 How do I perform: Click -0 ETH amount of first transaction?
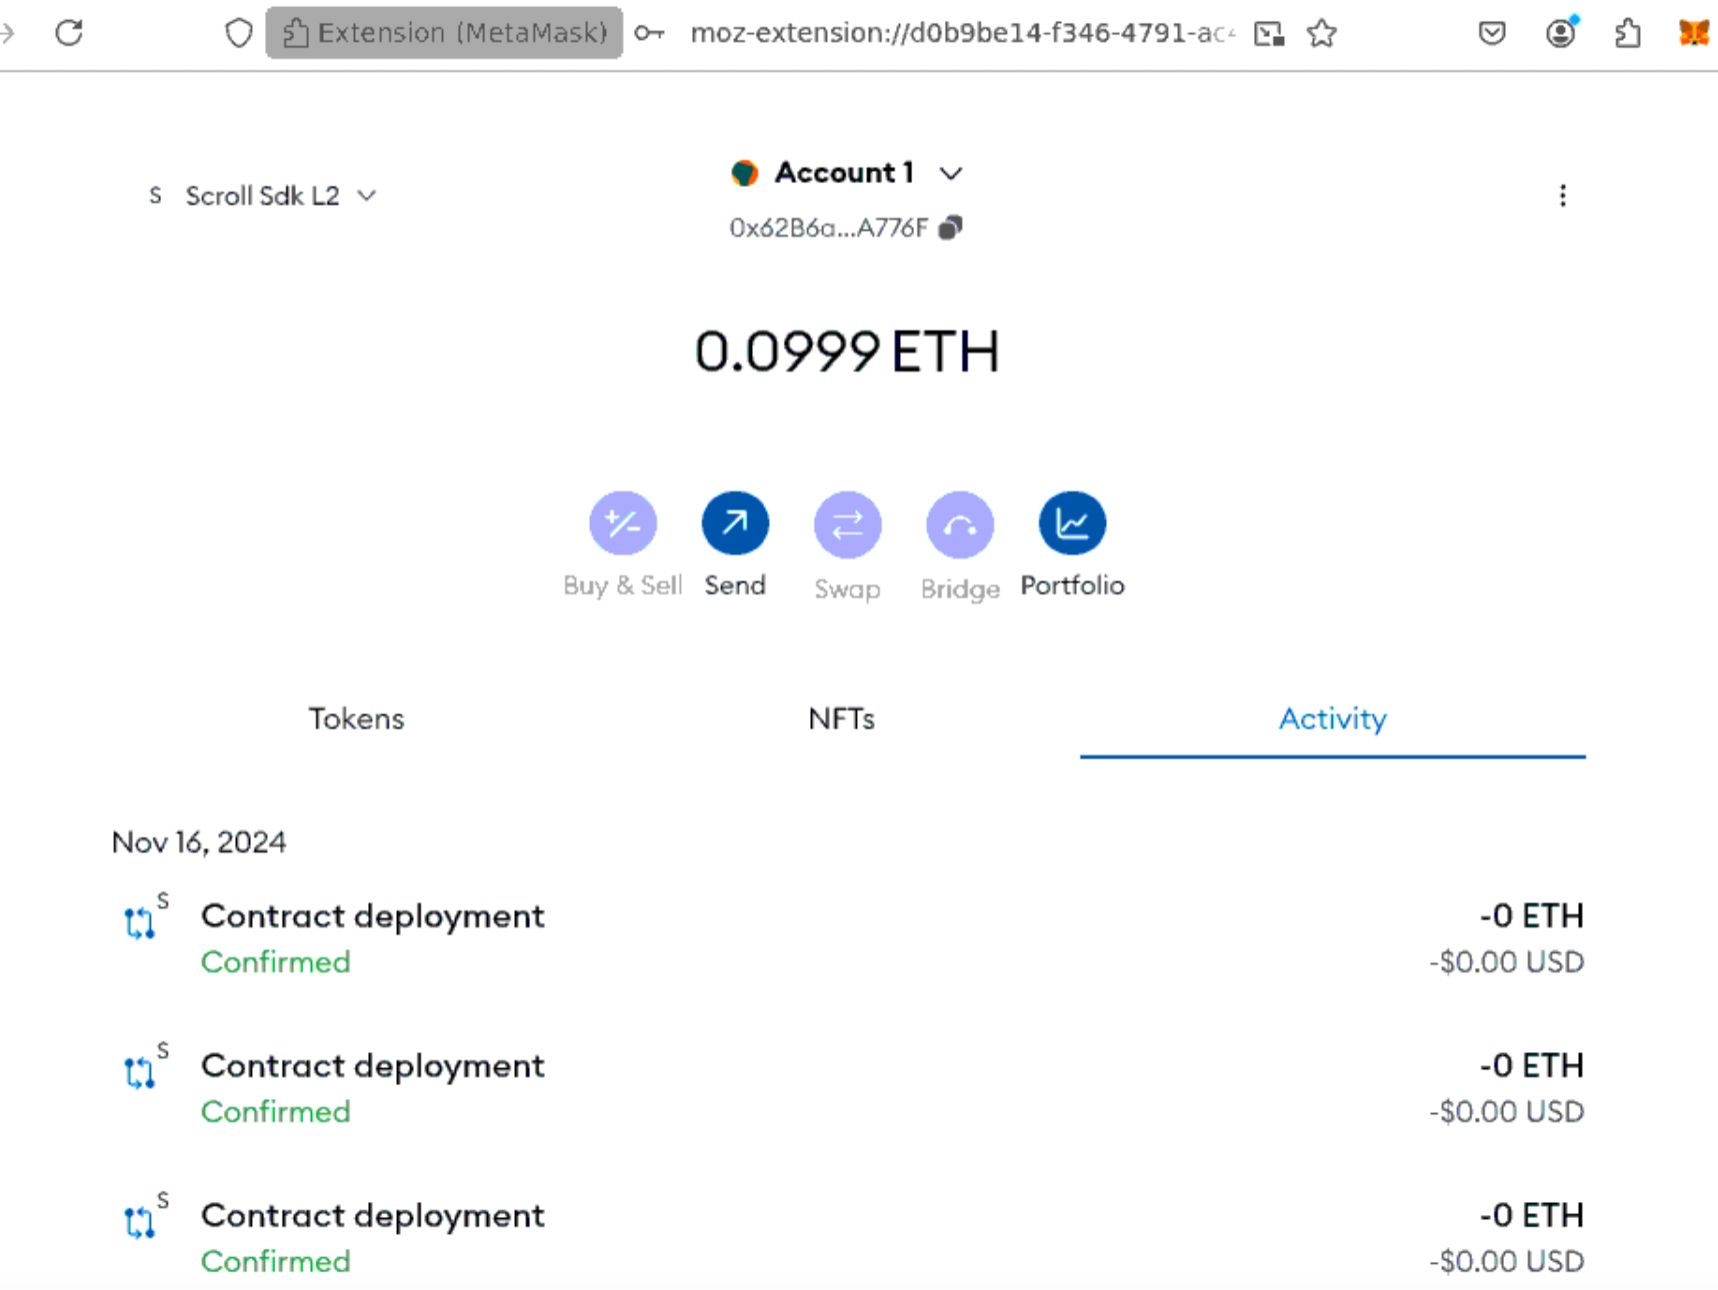pos(1532,916)
